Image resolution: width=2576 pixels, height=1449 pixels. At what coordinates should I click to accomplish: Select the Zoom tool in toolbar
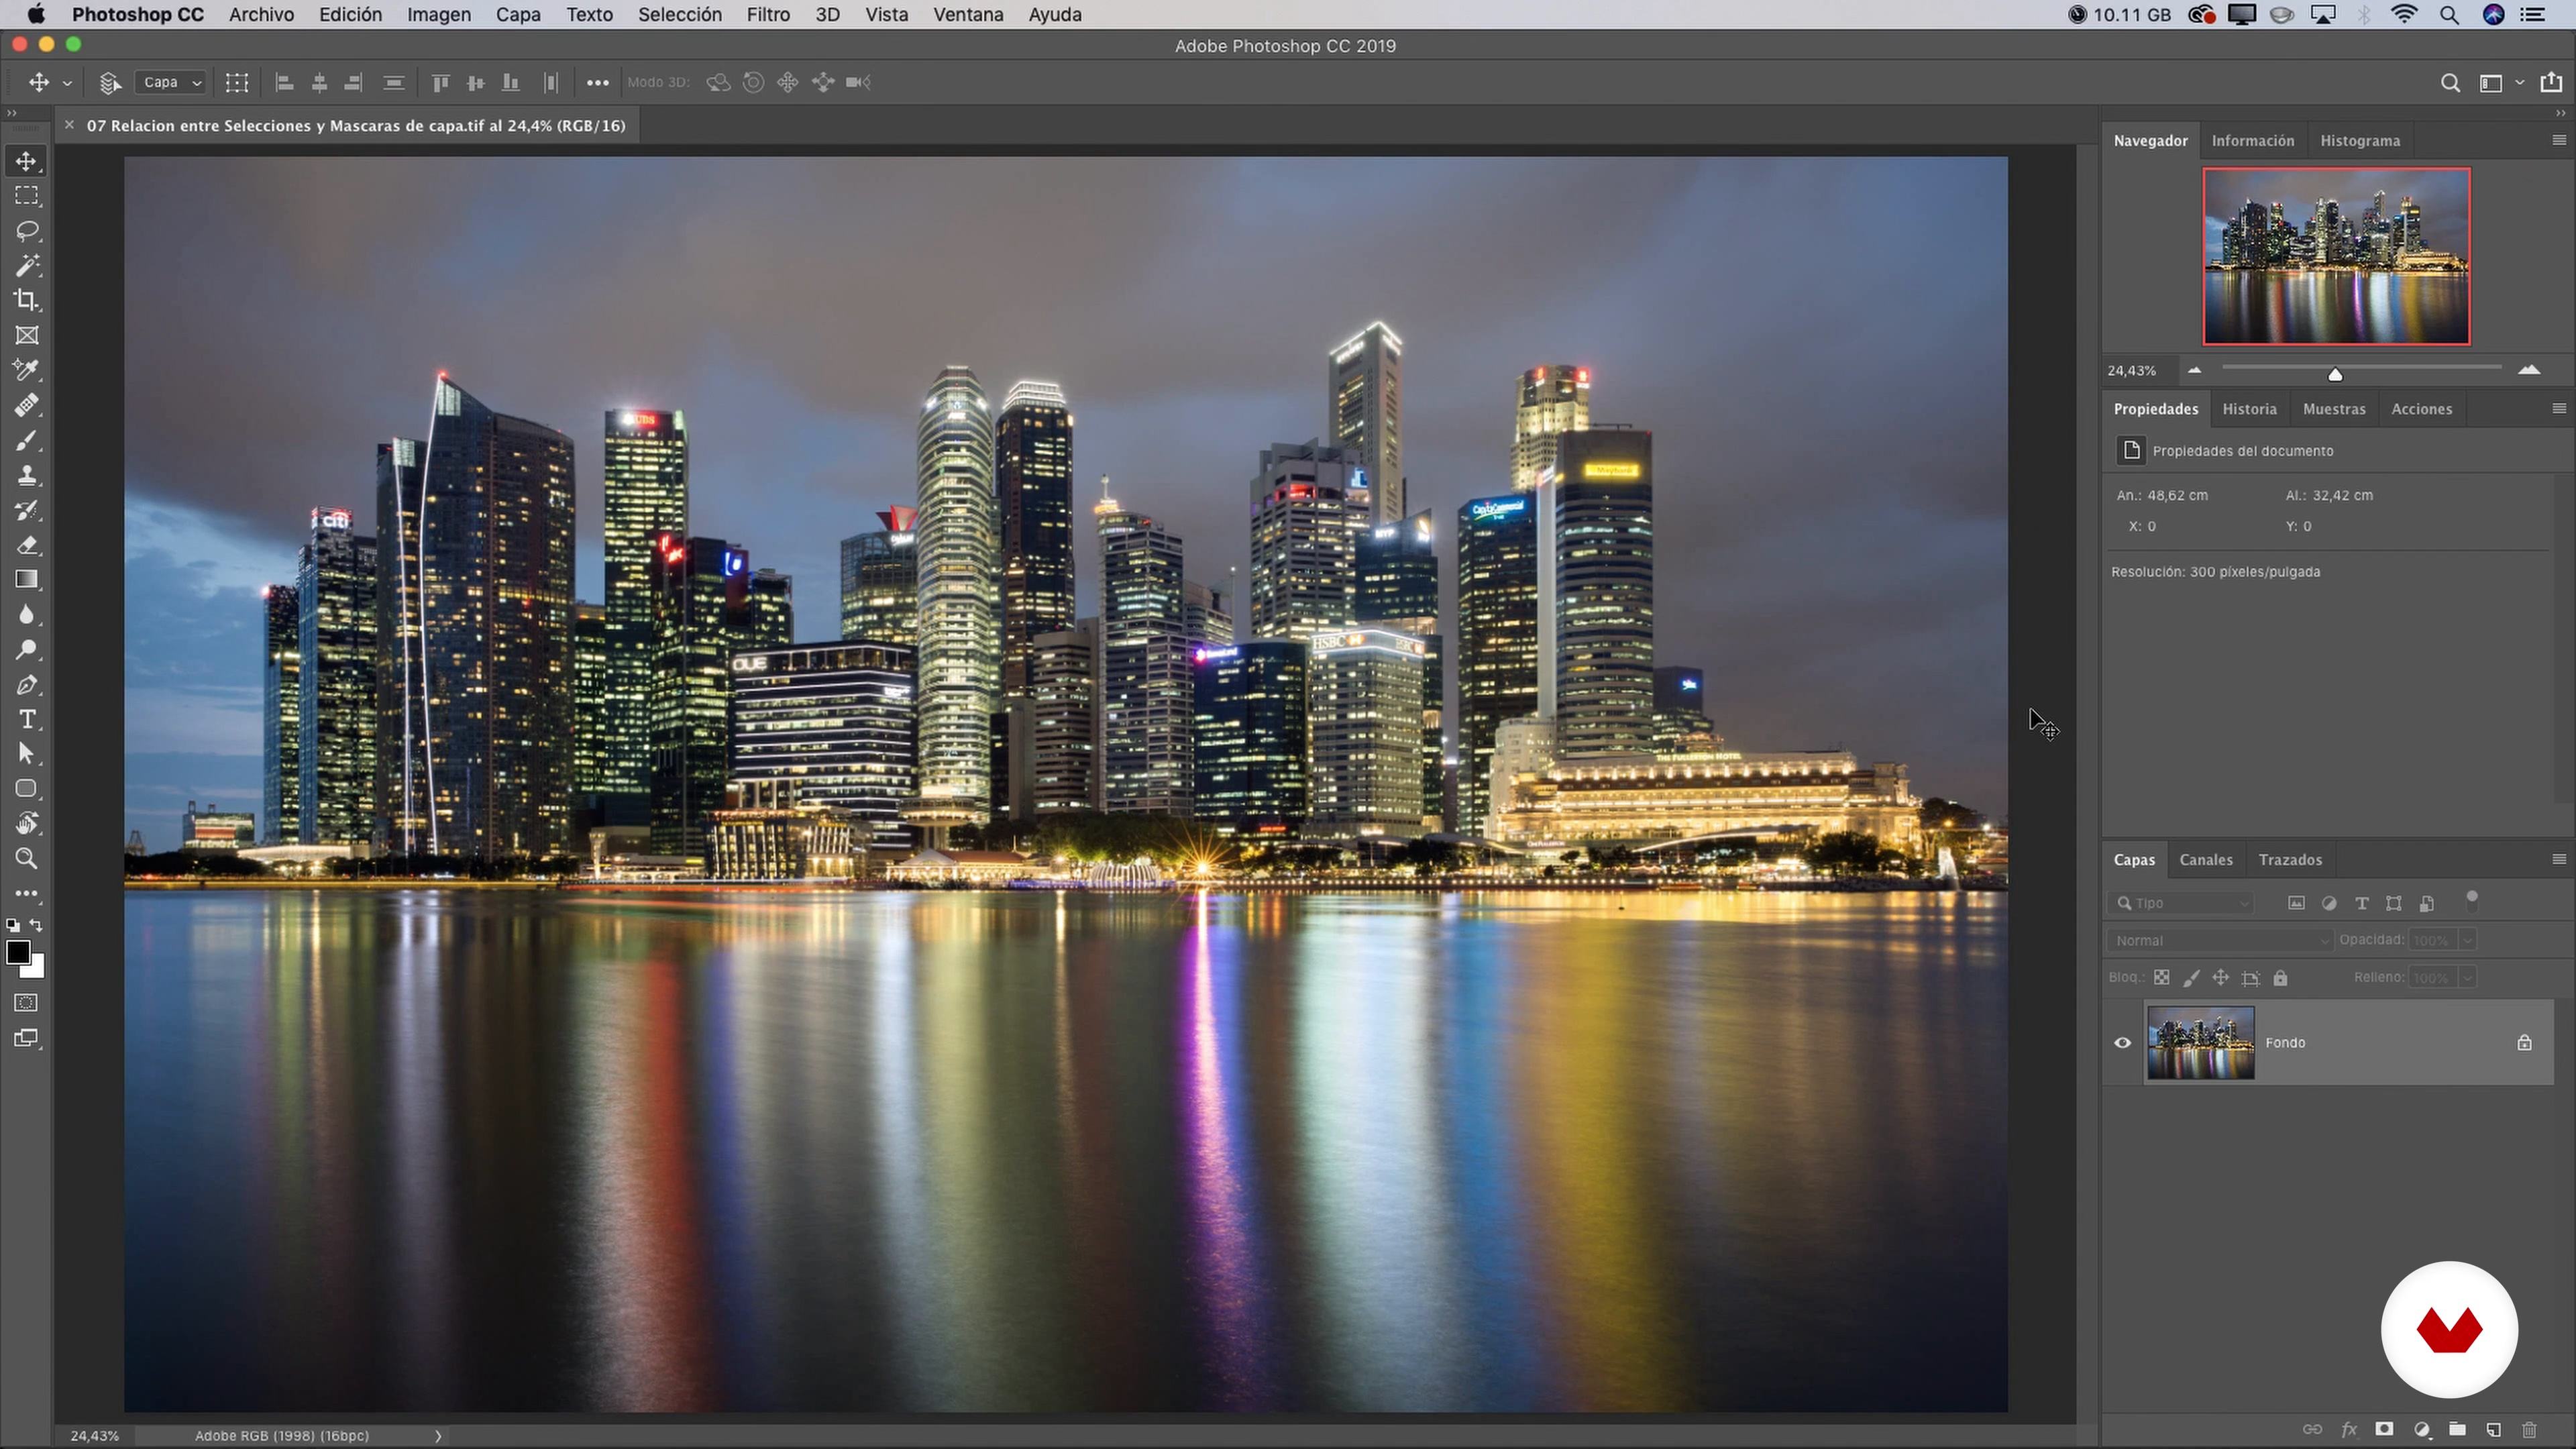[27, 859]
